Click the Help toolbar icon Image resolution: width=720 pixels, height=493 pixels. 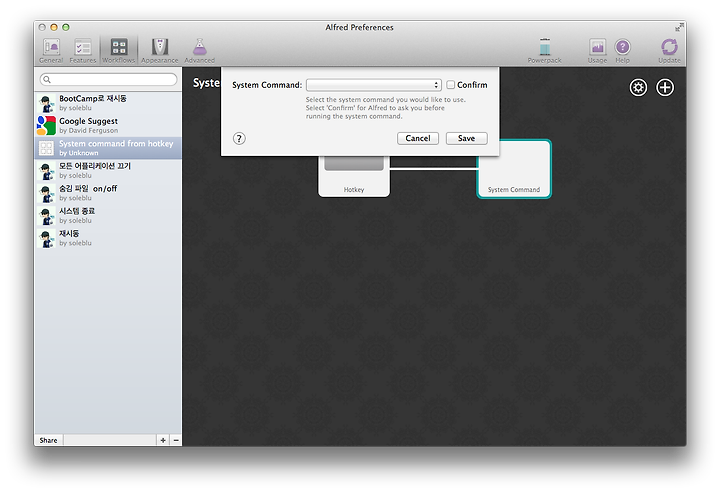tap(622, 50)
